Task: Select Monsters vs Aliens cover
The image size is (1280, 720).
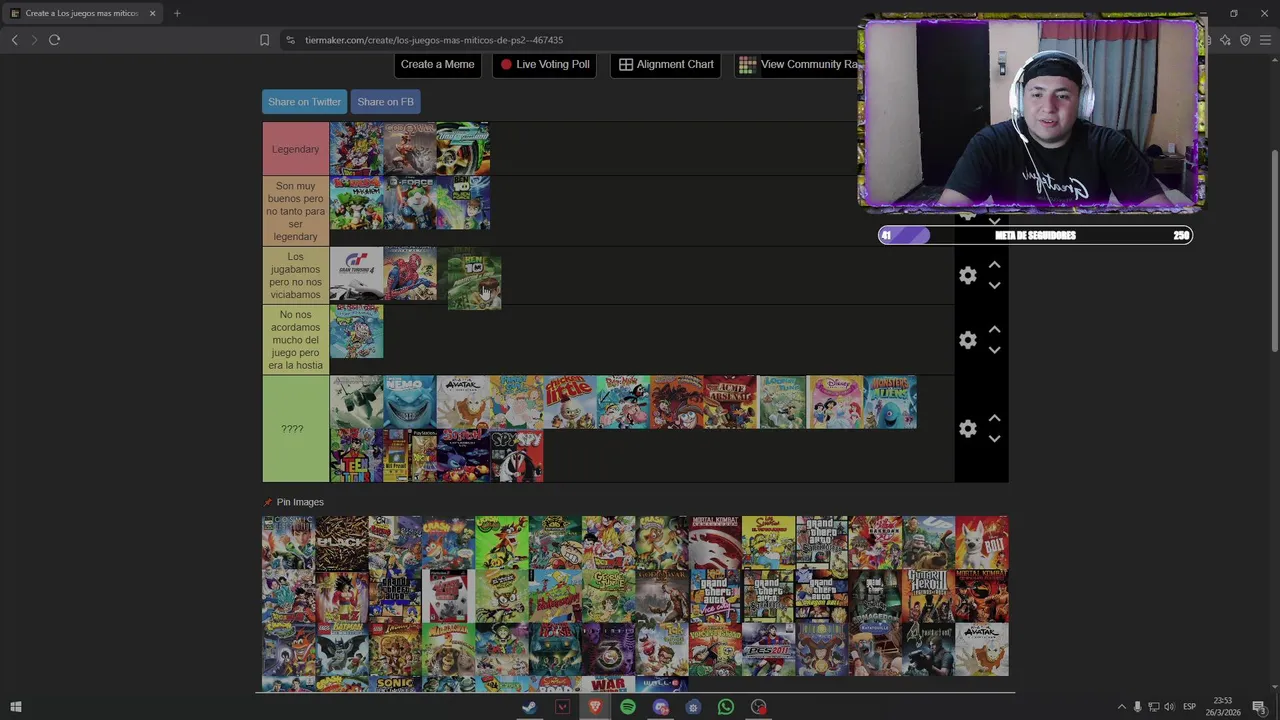Action: click(x=890, y=402)
